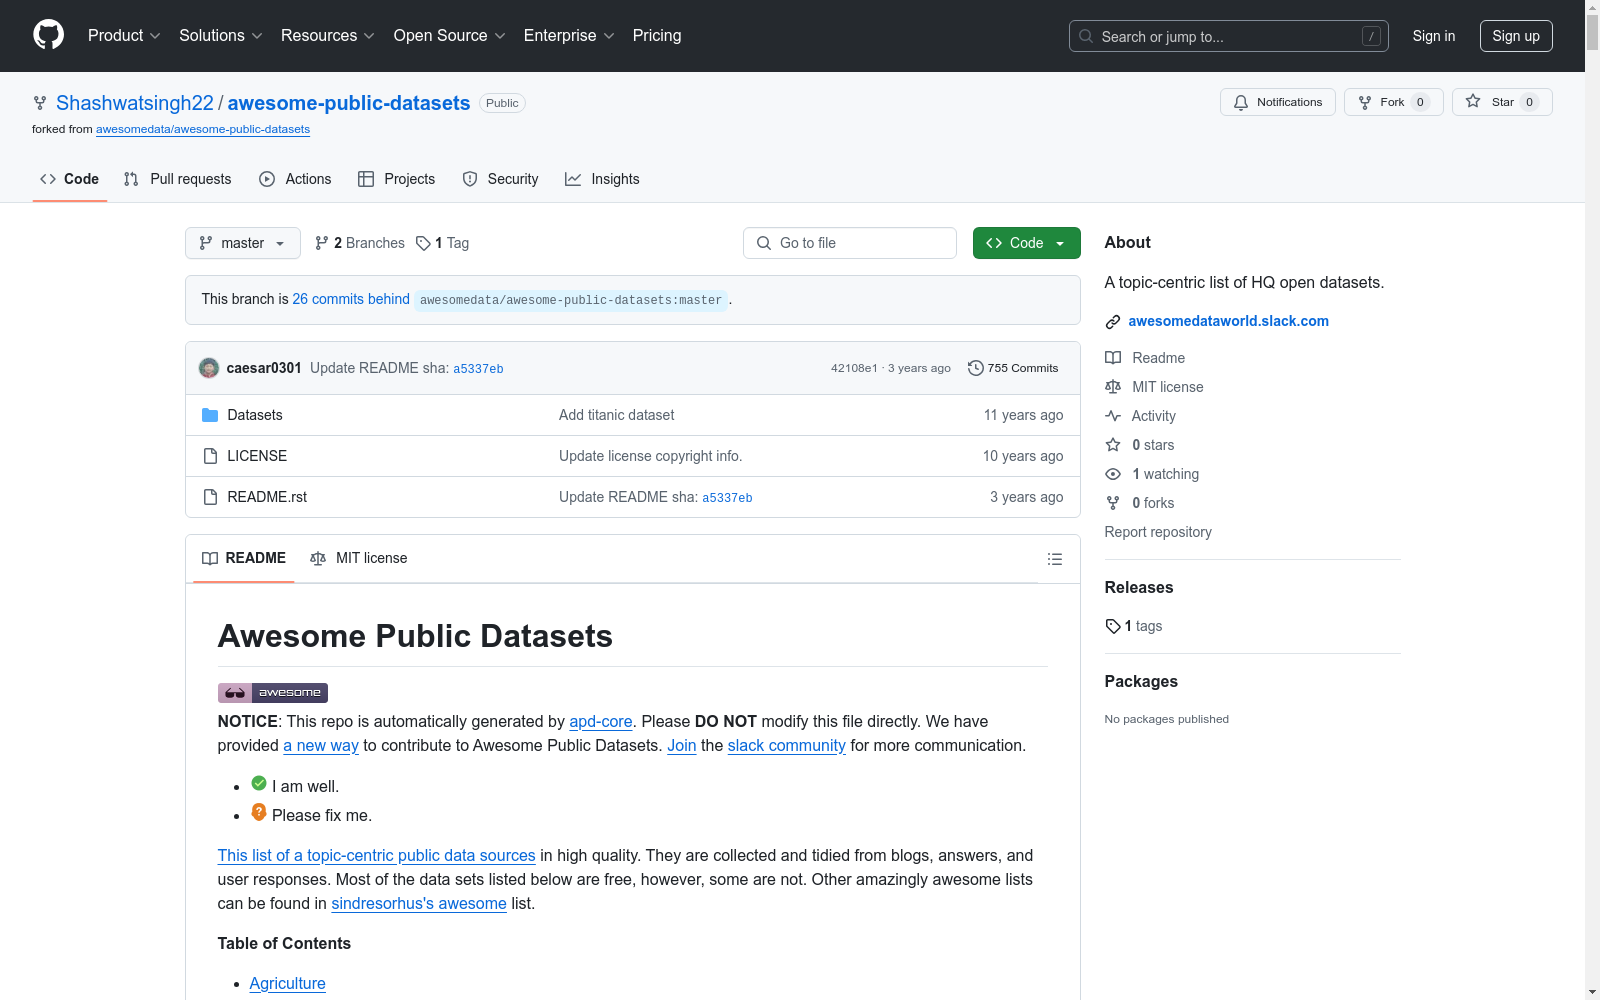View the 1 Tag link
The width and height of the screenshot is (1600, 1000).
click(443, 243)
